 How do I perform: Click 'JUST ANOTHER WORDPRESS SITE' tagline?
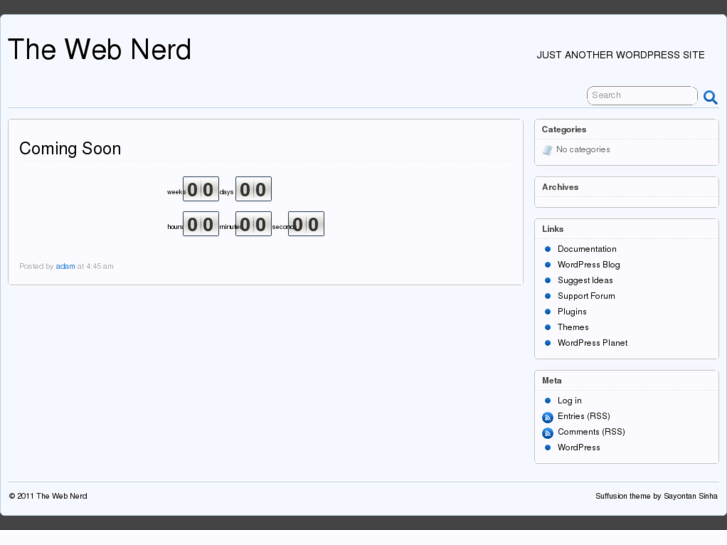coord(620,55)
